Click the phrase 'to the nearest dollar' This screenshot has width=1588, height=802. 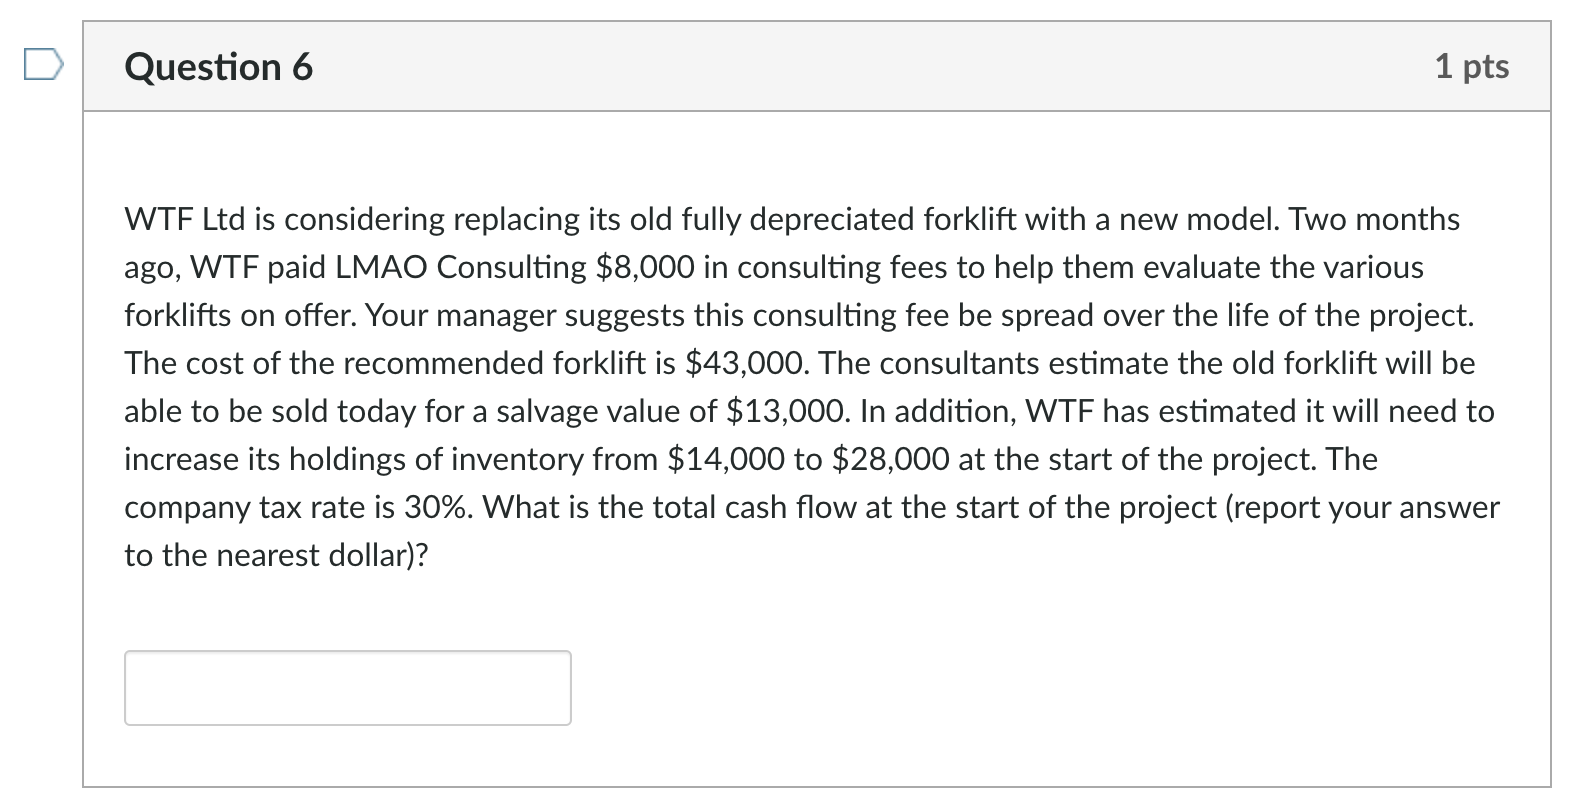point(265,555)
